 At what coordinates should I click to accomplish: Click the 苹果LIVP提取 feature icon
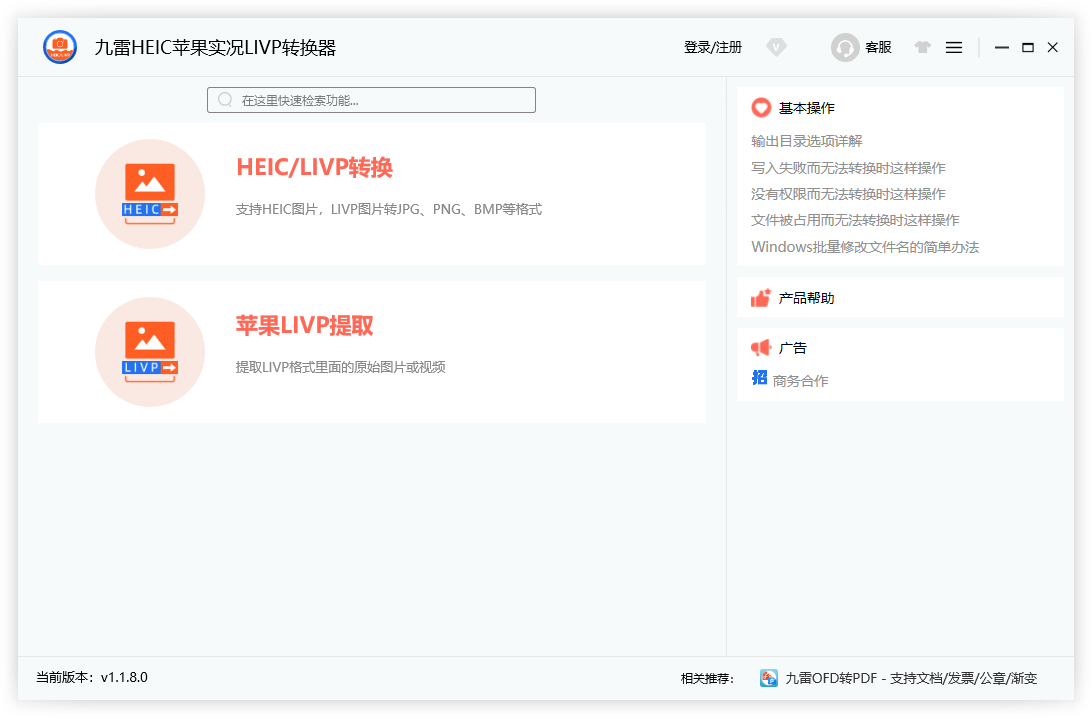coord(149,351)
